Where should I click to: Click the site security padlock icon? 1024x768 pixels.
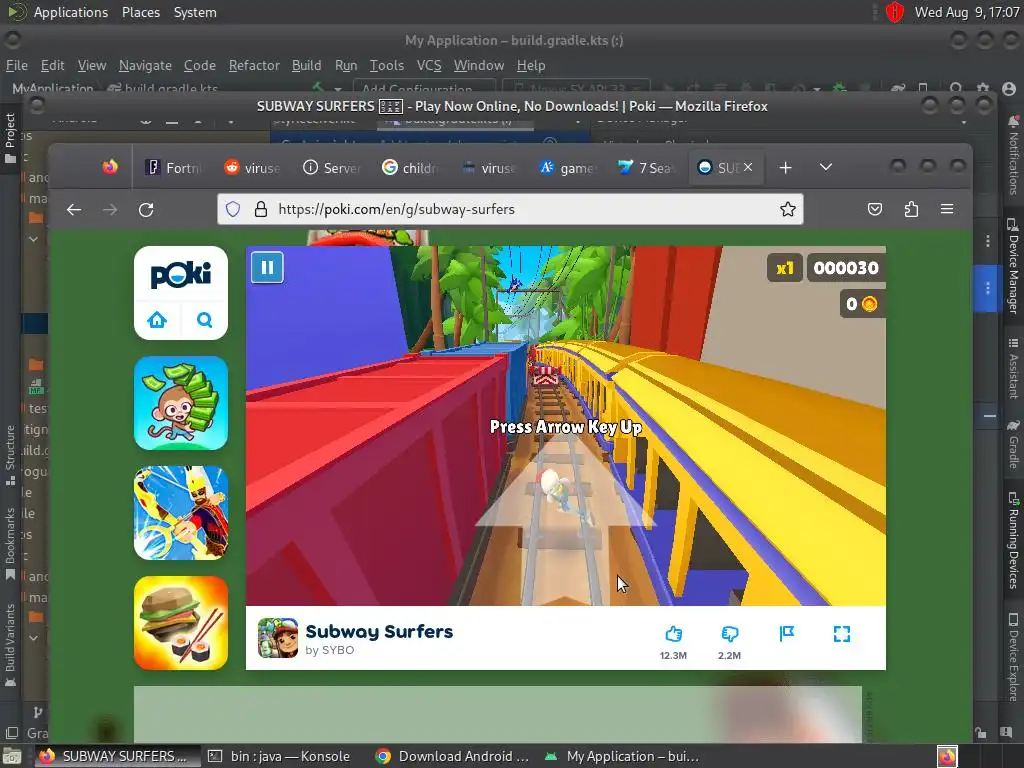[261, 209]
